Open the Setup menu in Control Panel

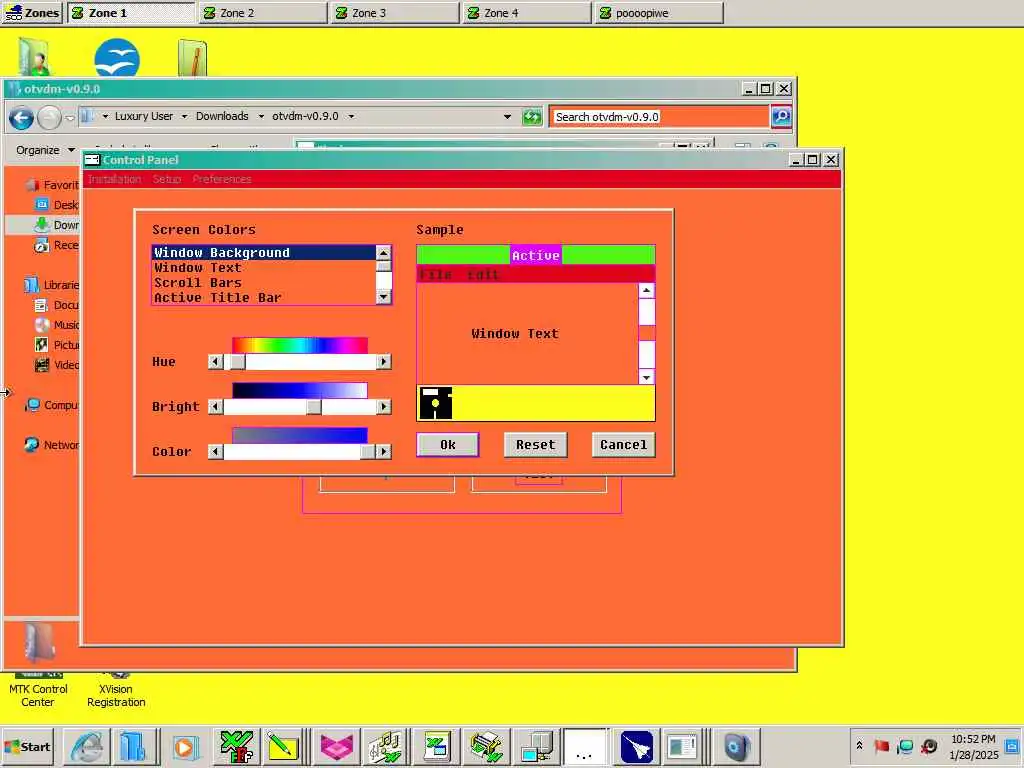point(167,179)
